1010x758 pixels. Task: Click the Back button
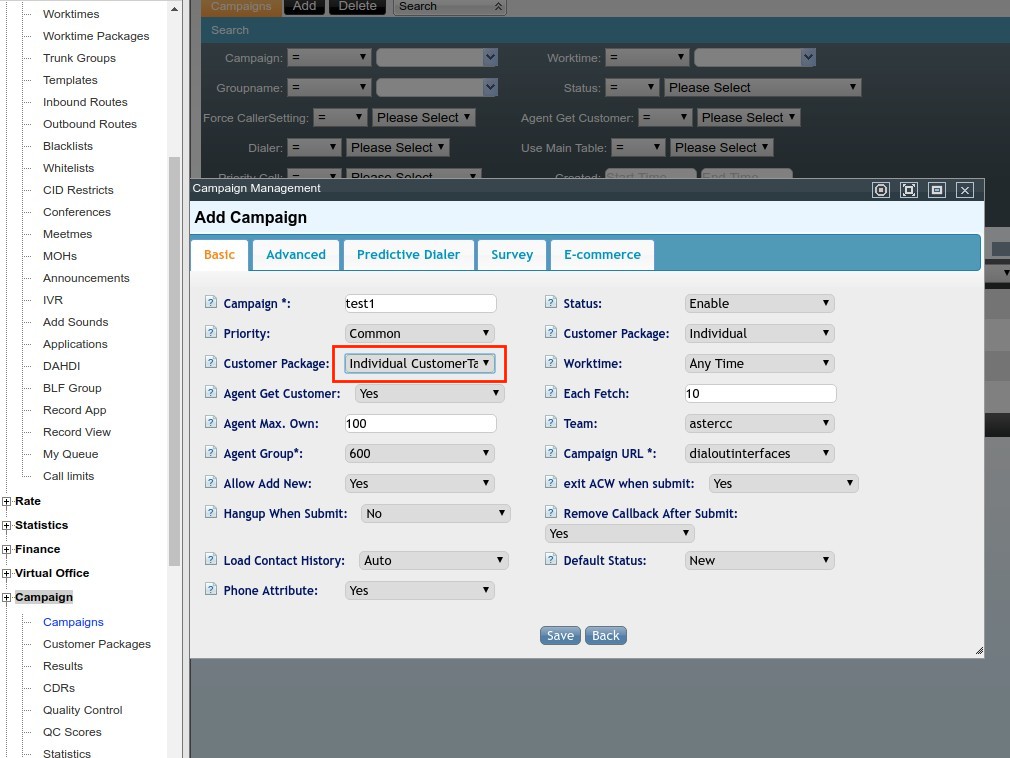click(606, 635)
